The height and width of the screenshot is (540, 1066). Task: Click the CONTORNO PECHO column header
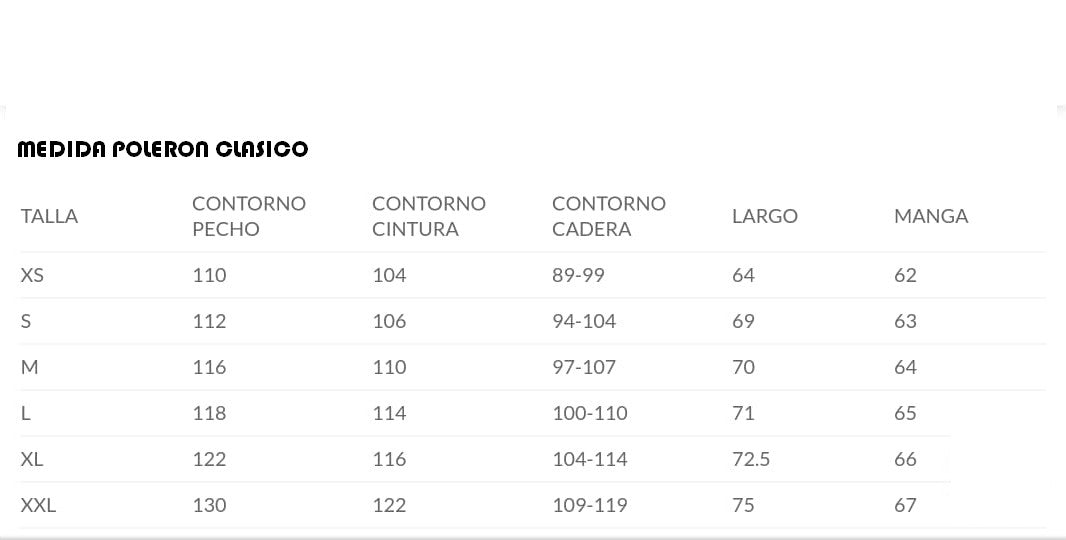pos(249,216)
